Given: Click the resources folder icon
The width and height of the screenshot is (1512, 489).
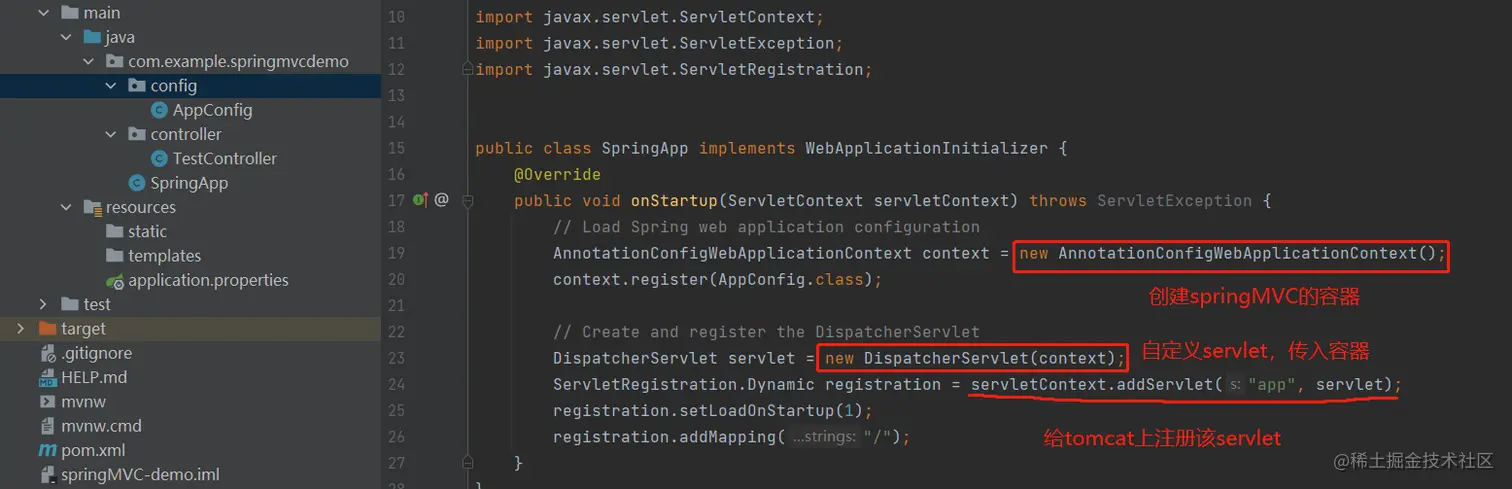Looking at the screenshot, I should pos(92,207).
